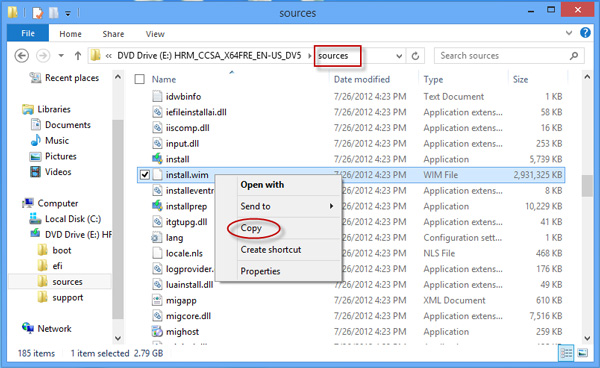The height and width of the screenshot is (368, 600).
Task: Choose Copy from the context menu
Action: click(x=251, y=228)
